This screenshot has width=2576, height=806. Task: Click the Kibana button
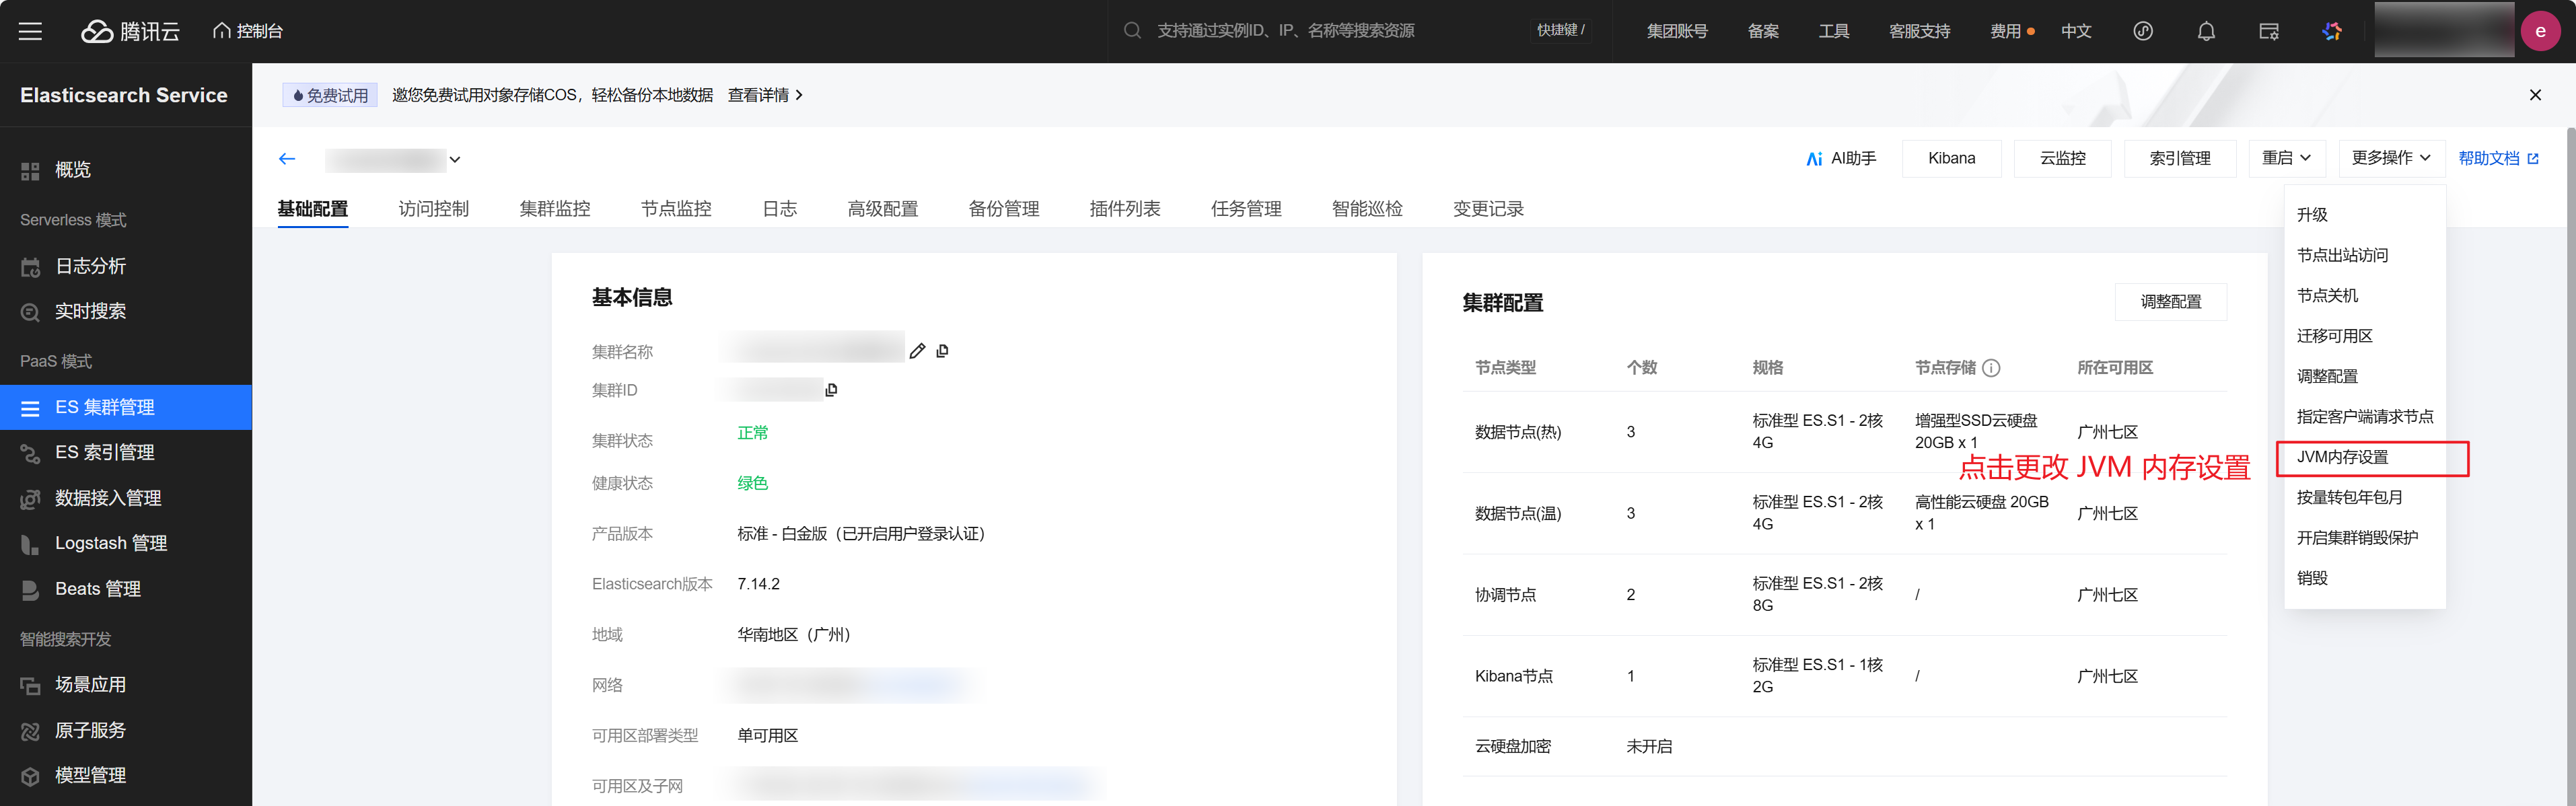click(1951, 159)
